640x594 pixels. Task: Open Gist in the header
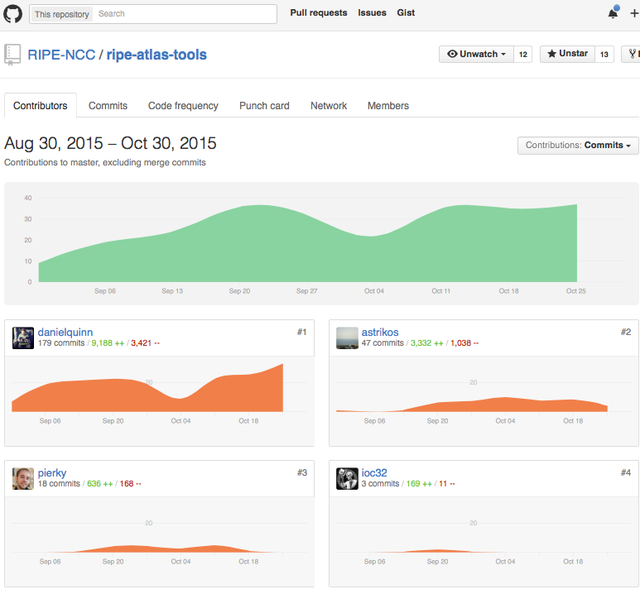[x=406, y=13]
